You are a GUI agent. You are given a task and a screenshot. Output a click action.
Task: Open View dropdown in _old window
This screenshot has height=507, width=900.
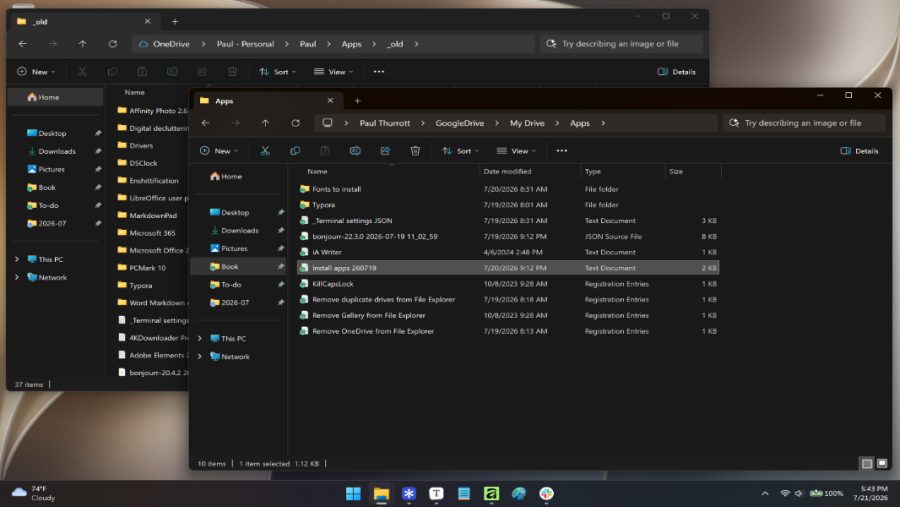[x=333, y=72]
